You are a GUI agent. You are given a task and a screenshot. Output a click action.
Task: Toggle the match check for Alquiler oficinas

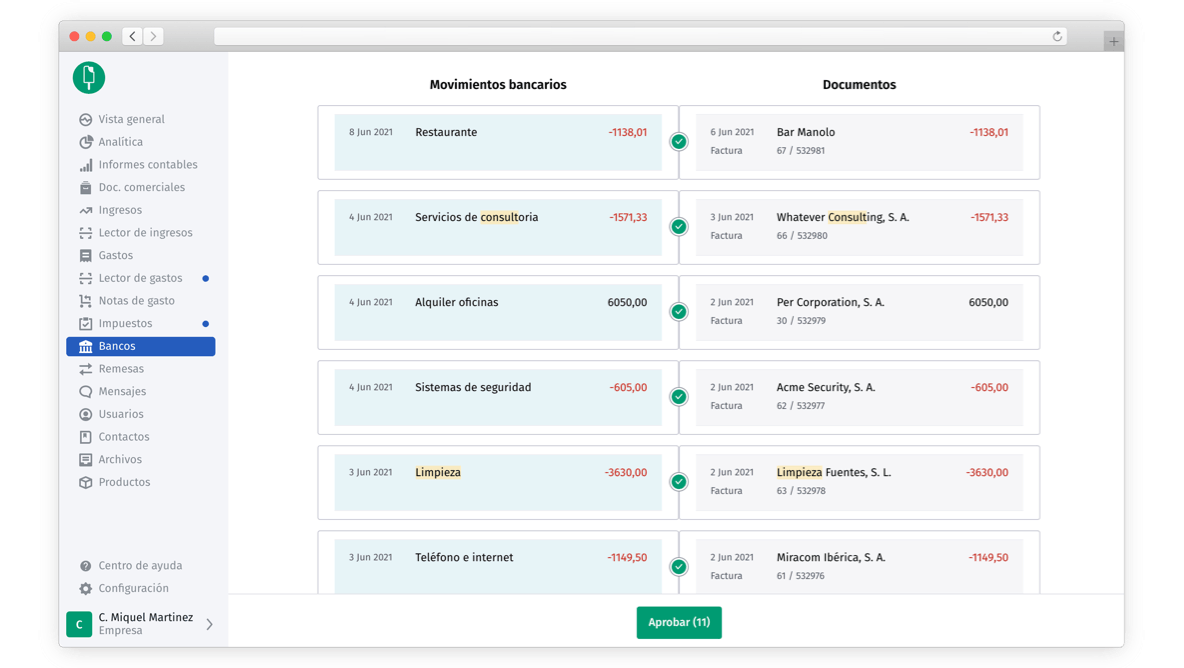(x=679, y=312)
